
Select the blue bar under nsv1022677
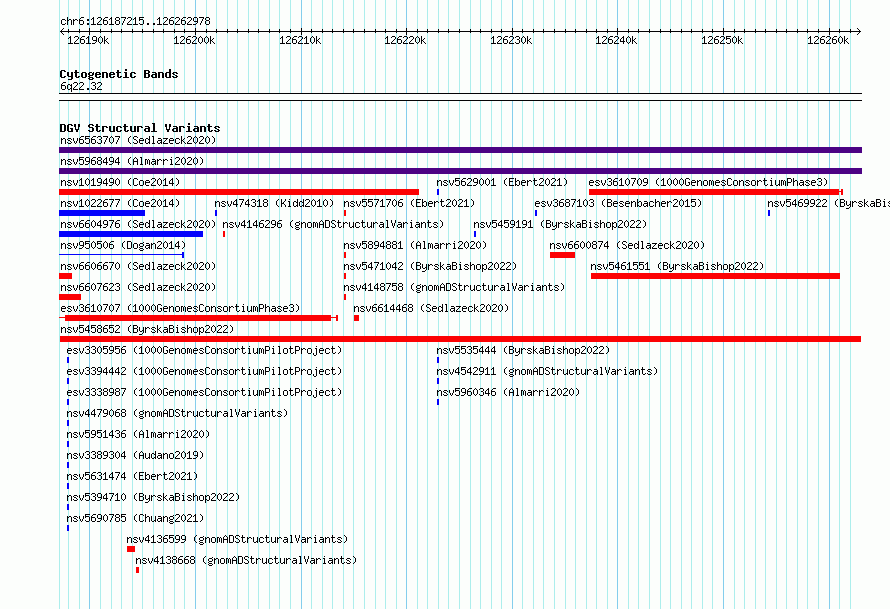pos(102,213)
